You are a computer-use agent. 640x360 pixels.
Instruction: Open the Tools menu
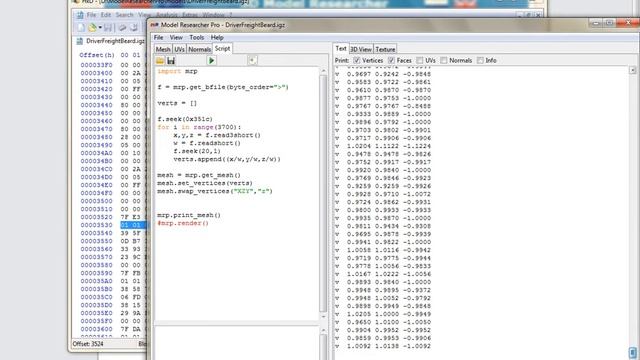click(196, 38)
